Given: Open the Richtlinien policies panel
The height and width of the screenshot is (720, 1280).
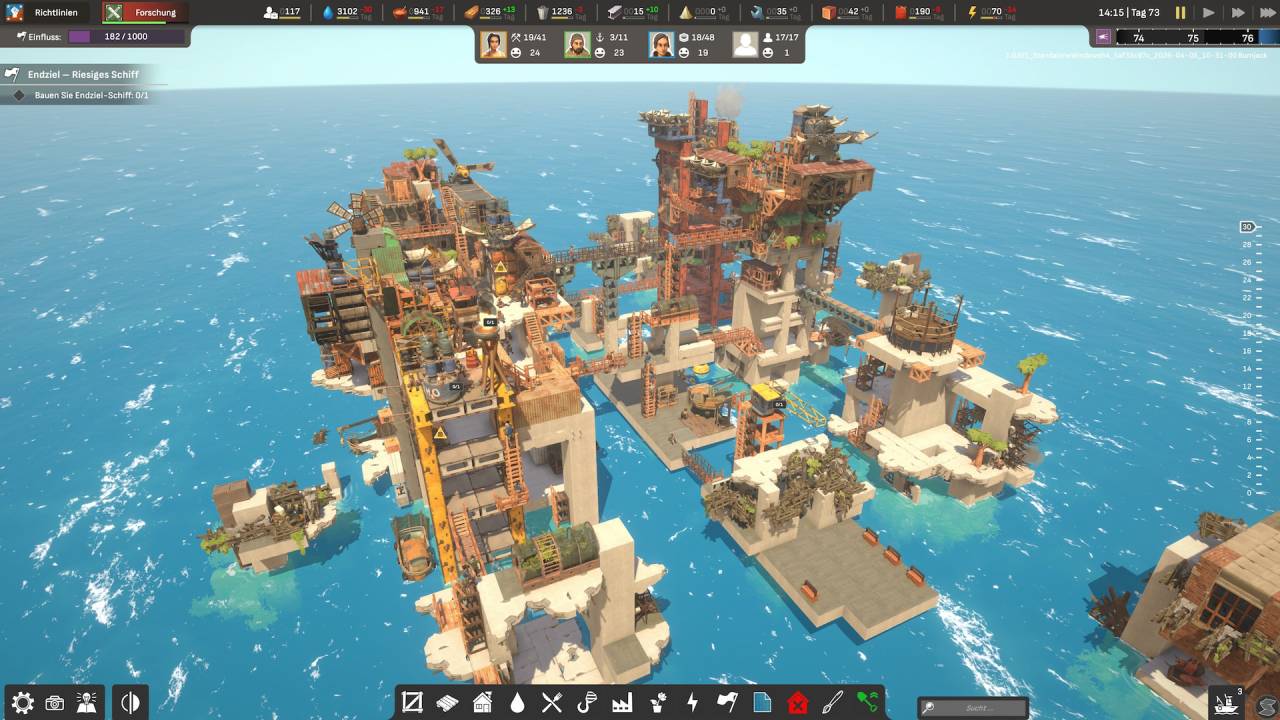Looking at the screenshot, I should pyautogui.click(x=45, y=13).
